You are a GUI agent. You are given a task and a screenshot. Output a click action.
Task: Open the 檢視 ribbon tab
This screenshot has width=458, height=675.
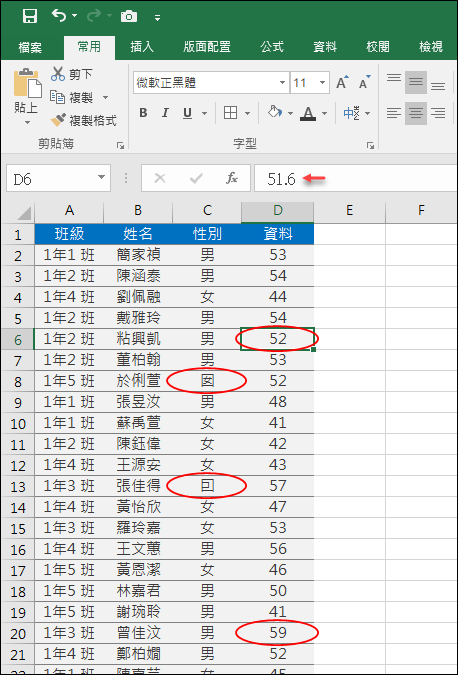tap(431, 46)
